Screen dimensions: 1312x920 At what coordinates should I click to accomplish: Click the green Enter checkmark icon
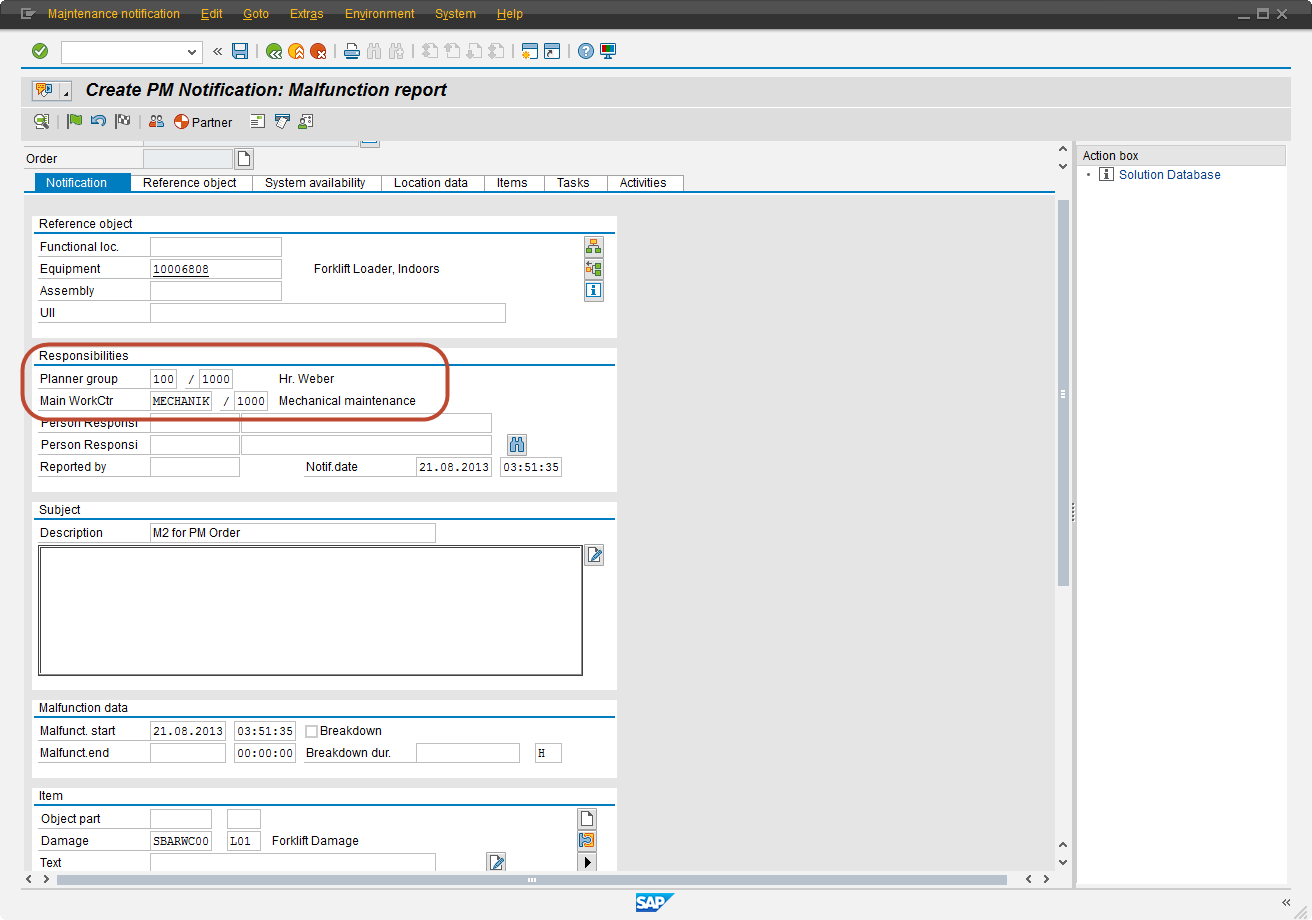tap(40, 51)
